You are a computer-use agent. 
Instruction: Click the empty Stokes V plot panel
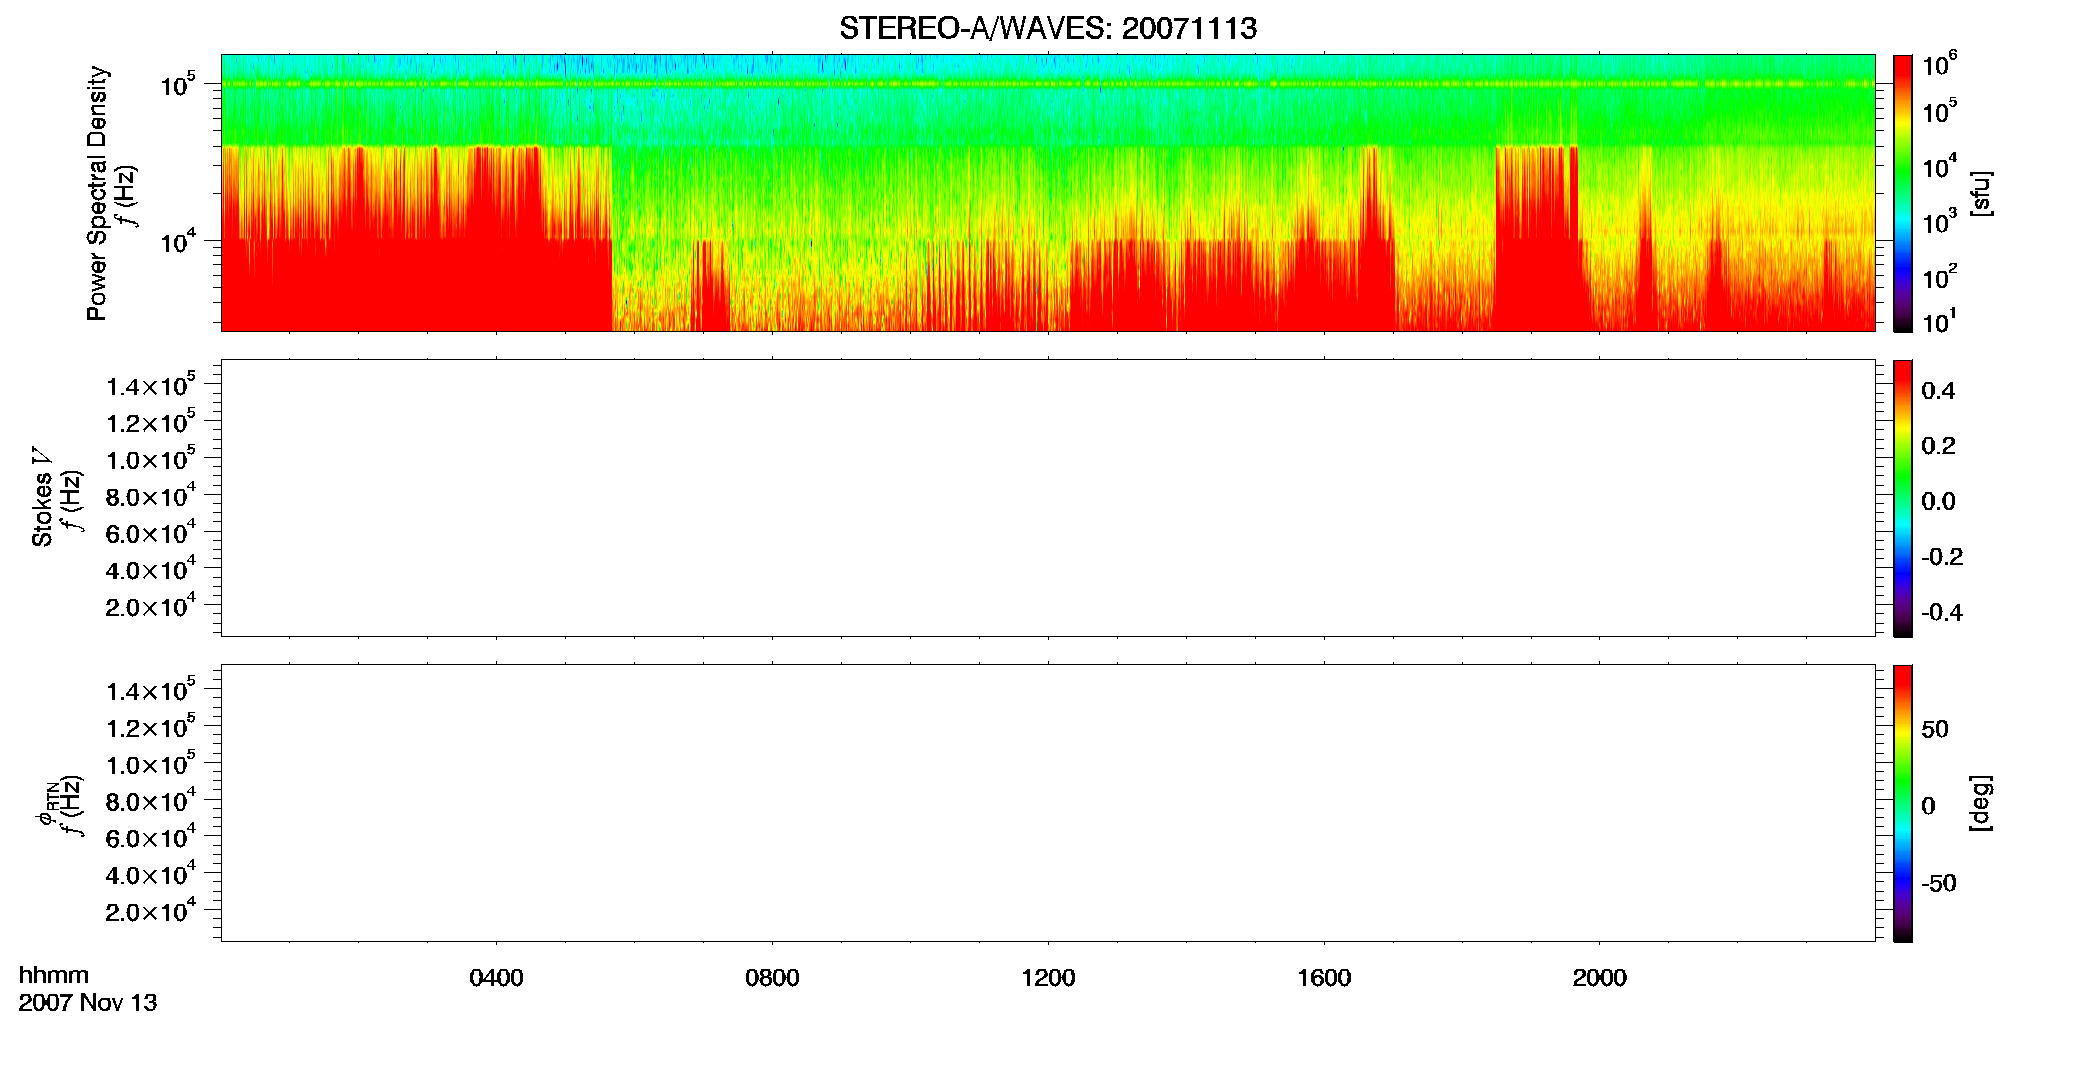(x=1048, y=498)
